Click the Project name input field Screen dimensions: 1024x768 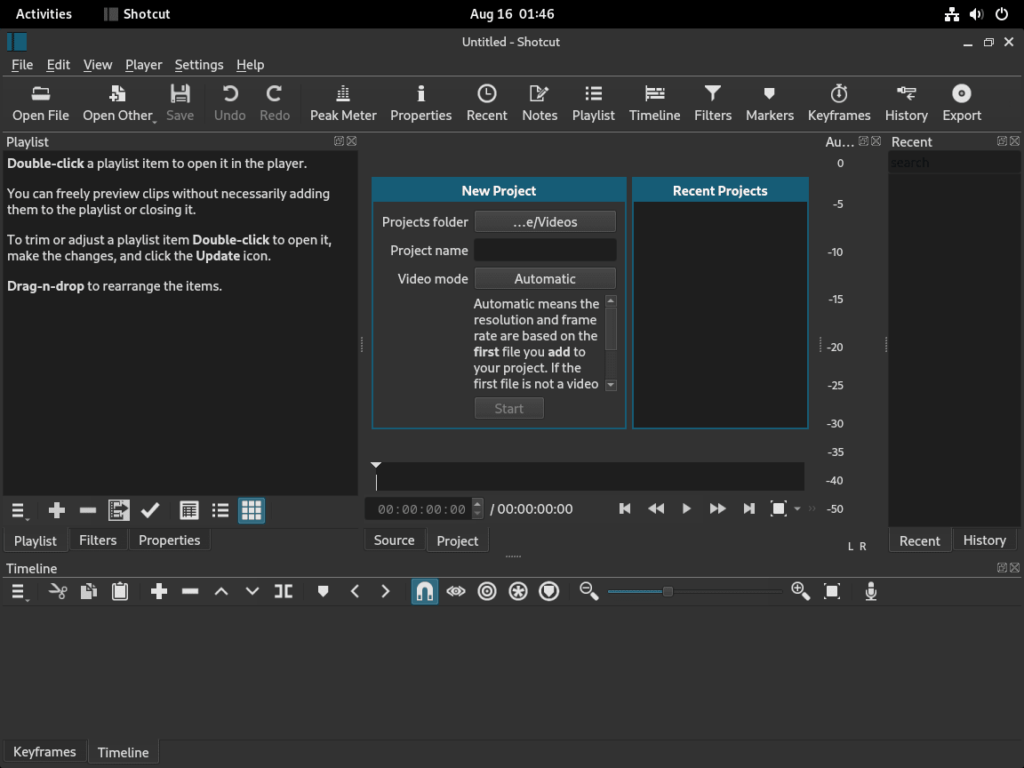coord(545,250)
